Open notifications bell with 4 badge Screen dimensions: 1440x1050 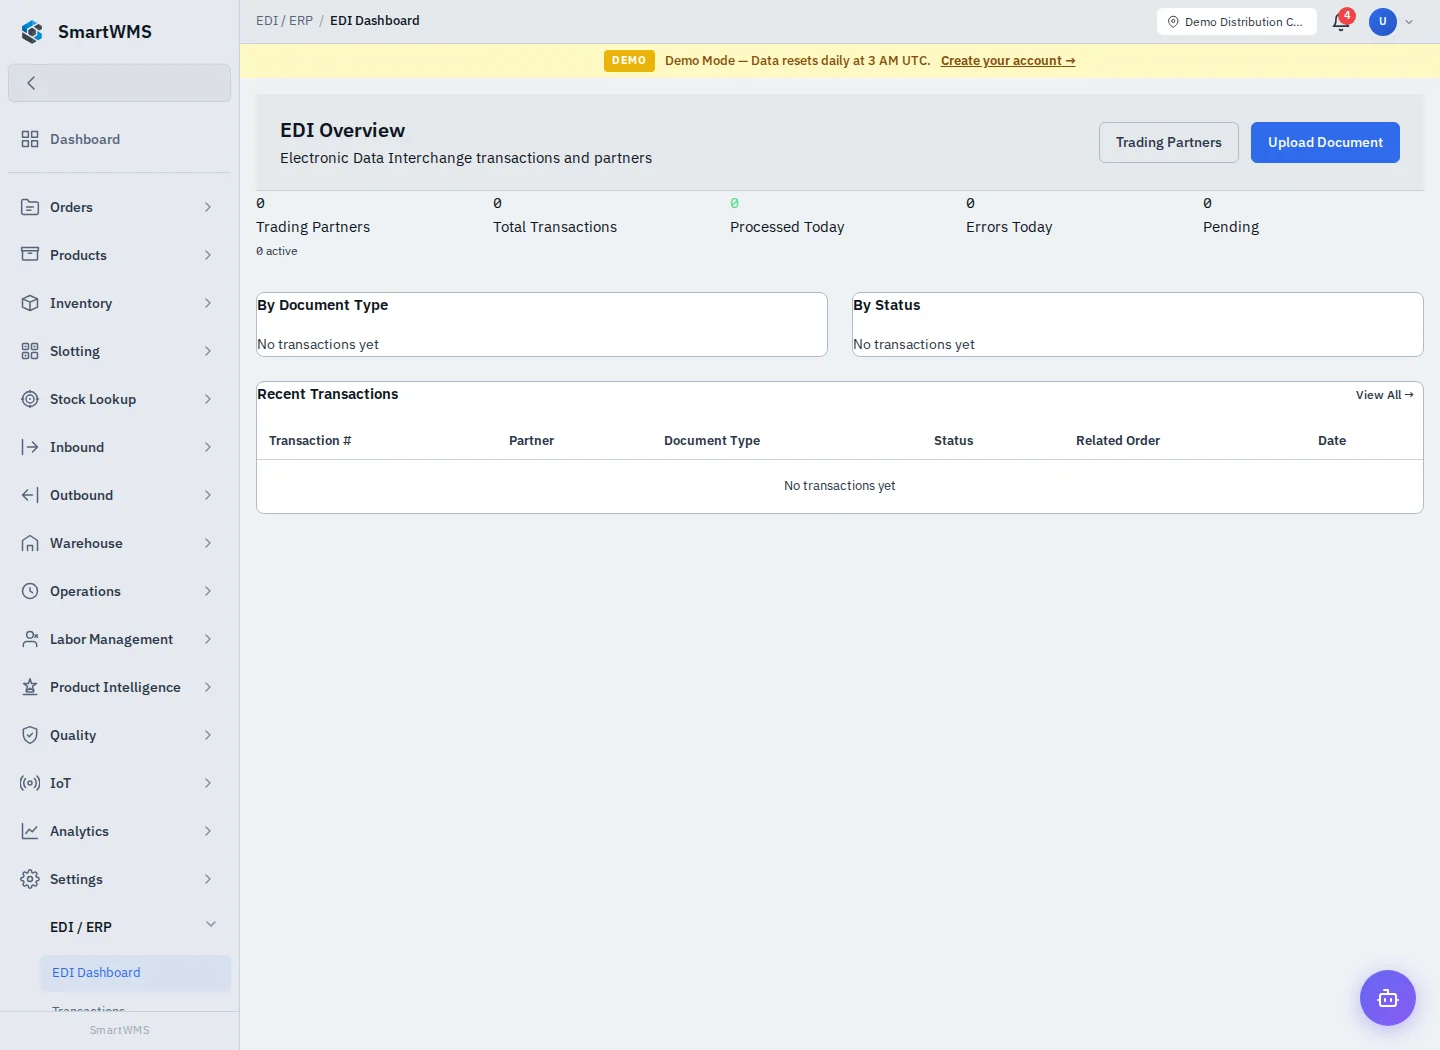(x=1342, y=21)
